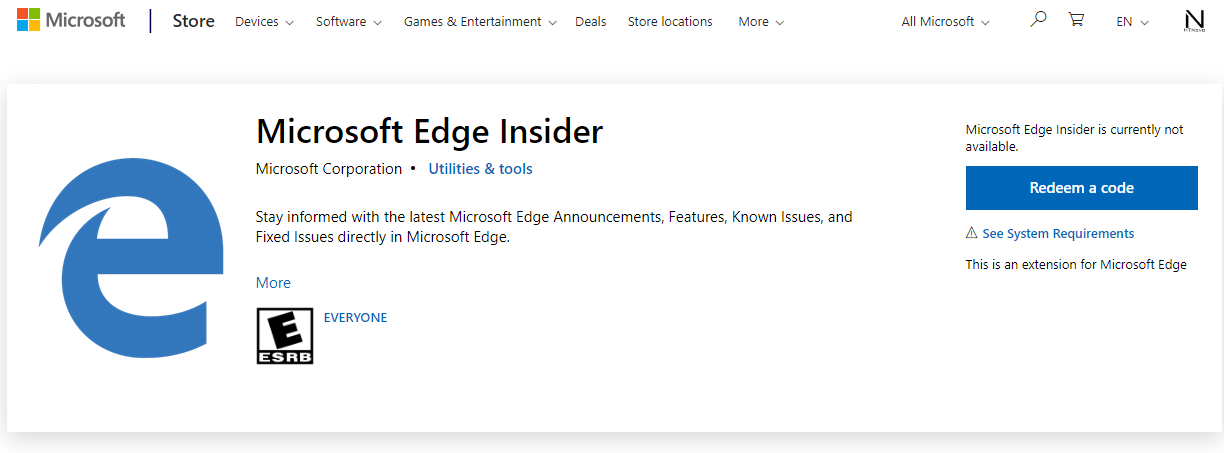Open the EN language selector
Viewport: 1224px width, 453px height.
coord(1132,21)
